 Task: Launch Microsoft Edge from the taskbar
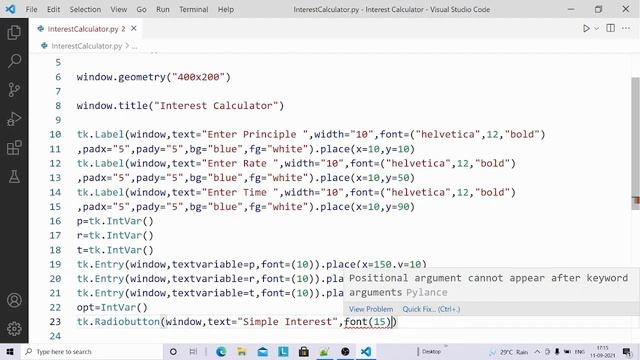coord(221,351)
